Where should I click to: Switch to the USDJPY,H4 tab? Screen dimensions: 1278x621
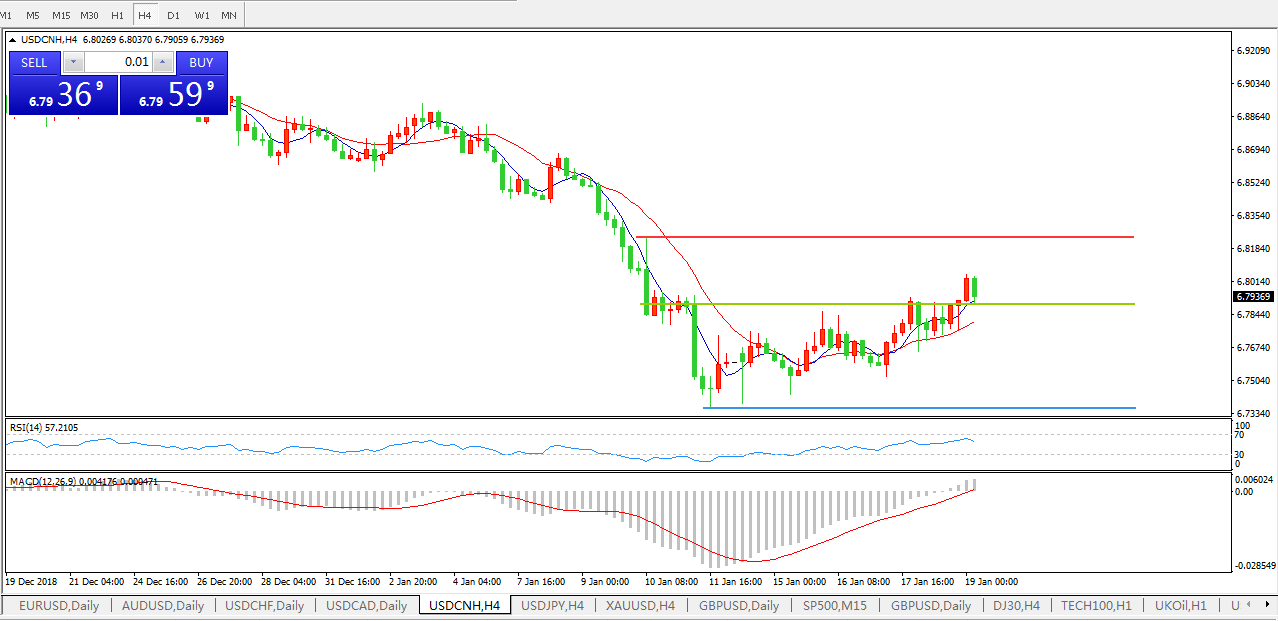point(553,605)
